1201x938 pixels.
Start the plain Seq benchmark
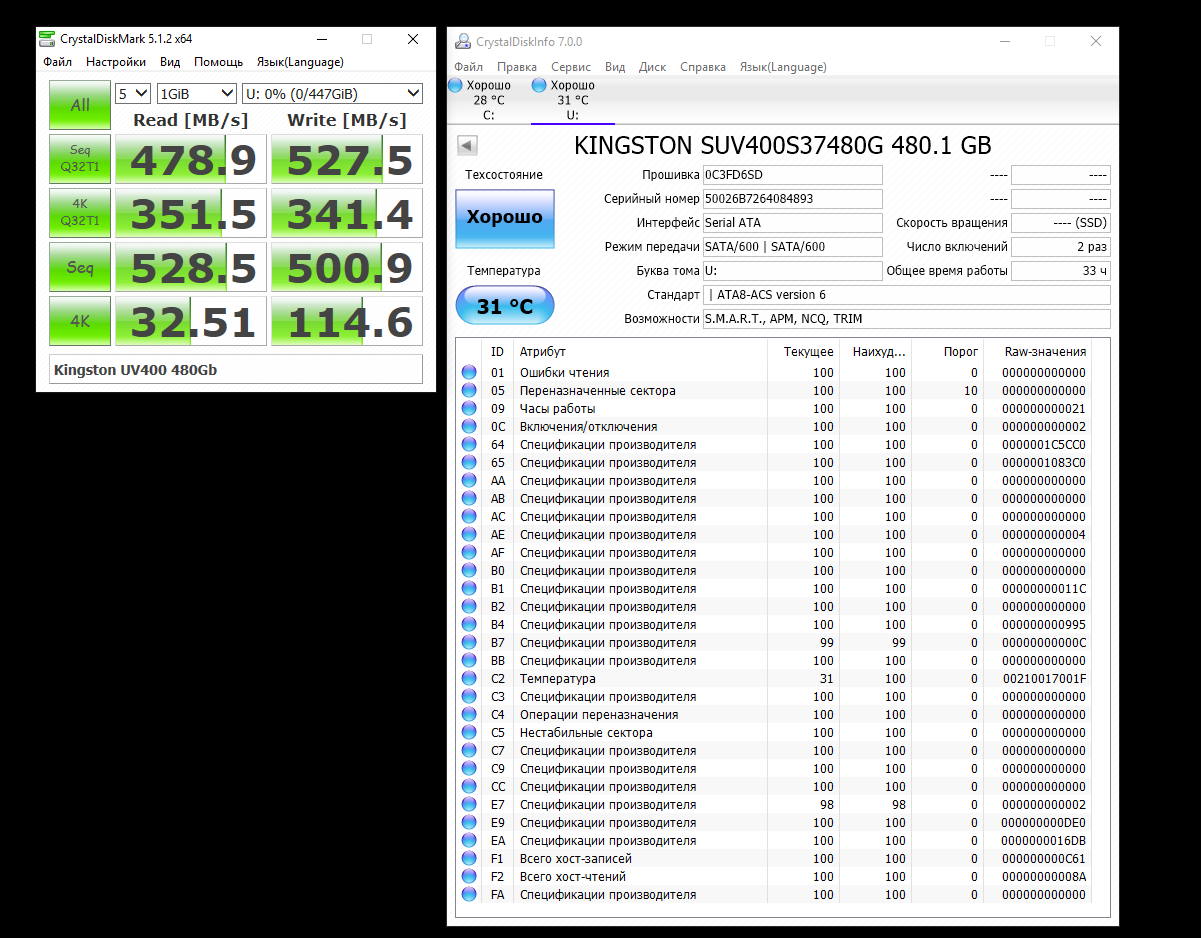pyautogui.click(x=80, y=267)
